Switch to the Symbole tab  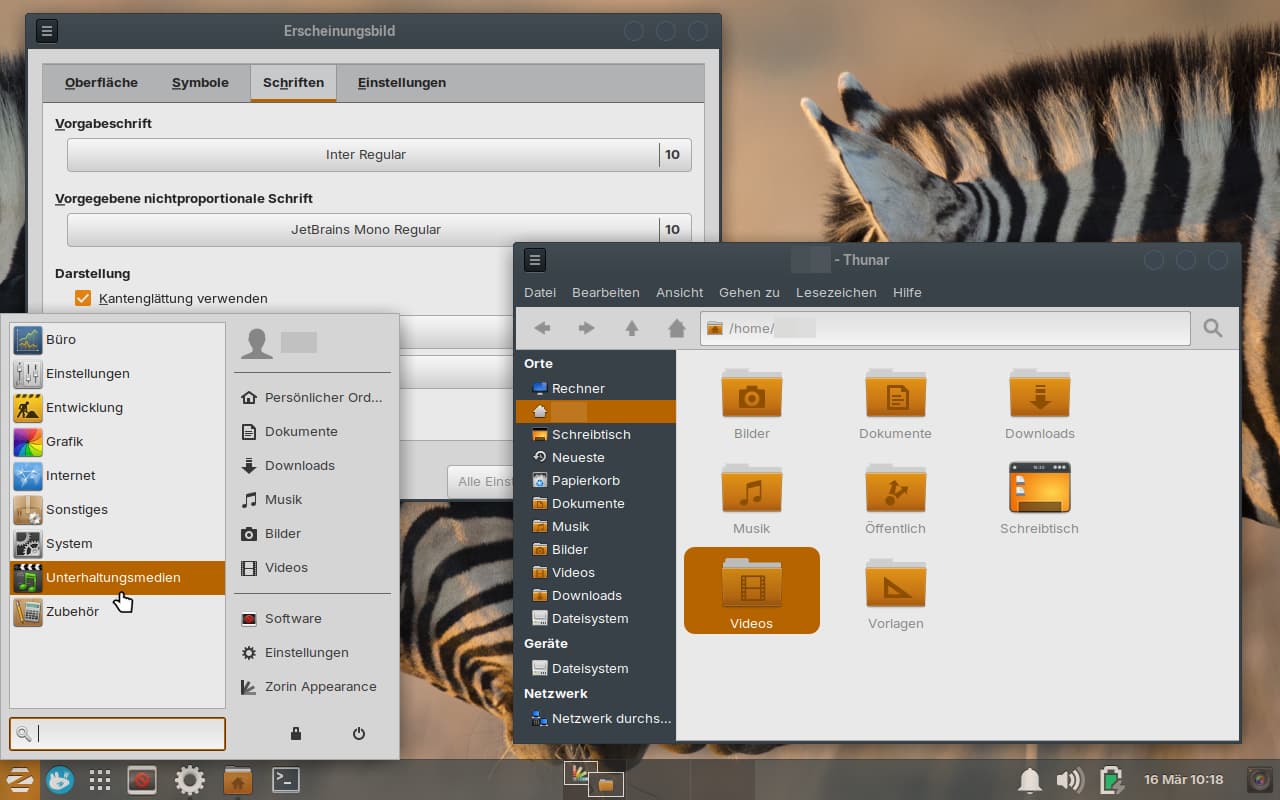pyautogui.click(x=200, y=83)
